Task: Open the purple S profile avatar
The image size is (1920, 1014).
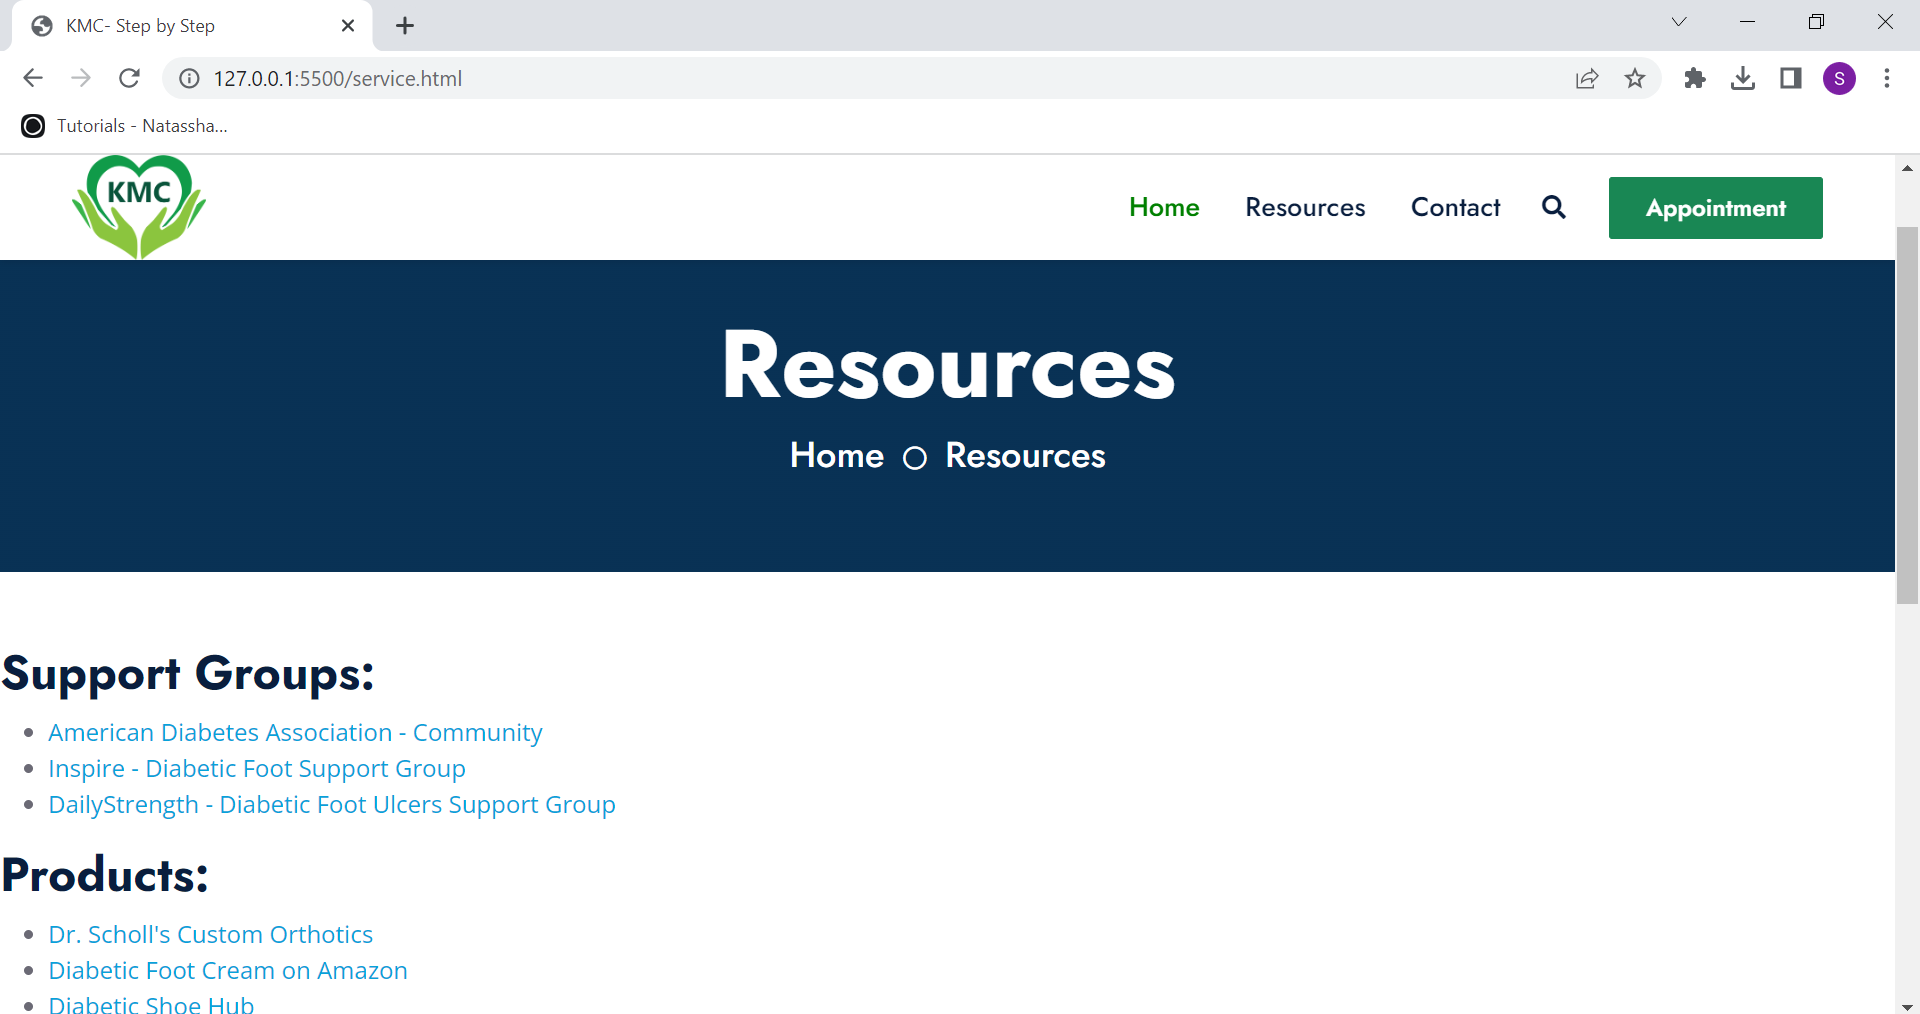Action: coord(1839,78)
